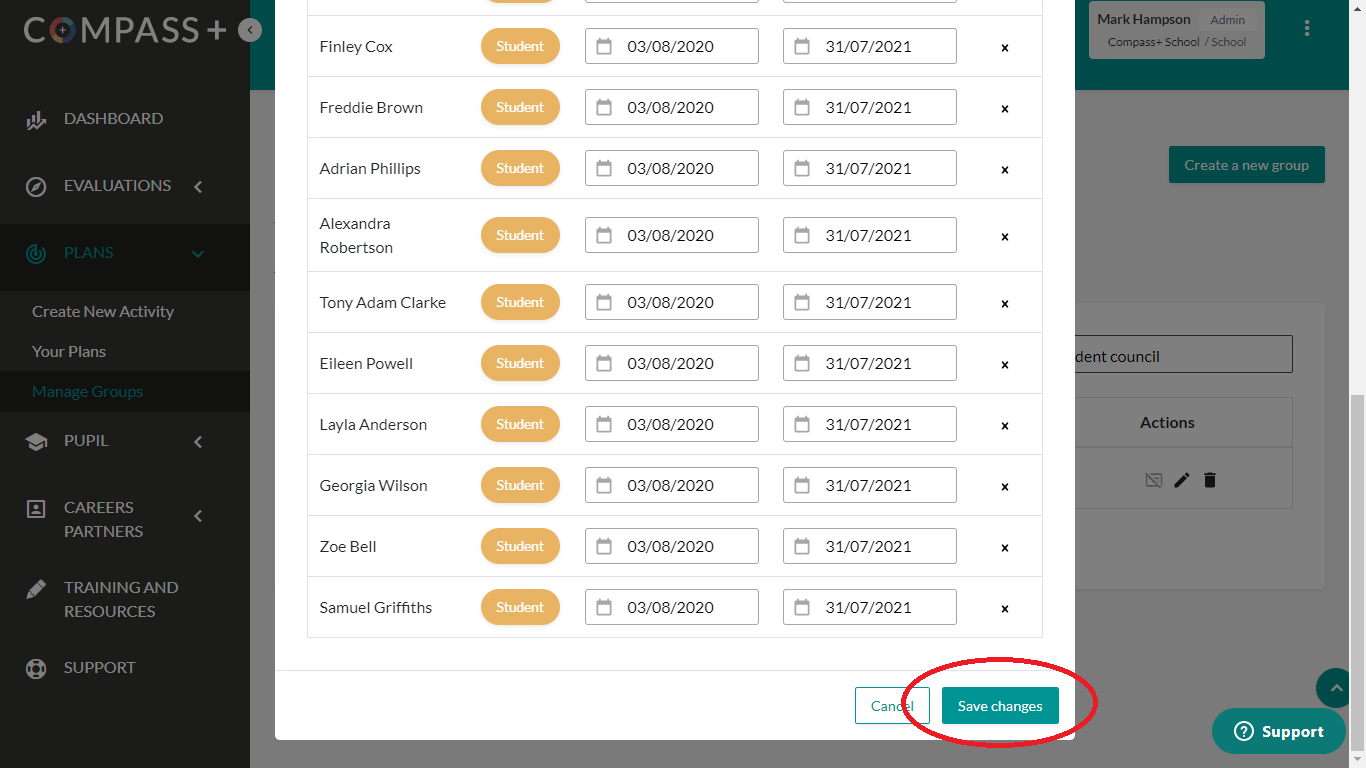Click the Dashboard chart icon
Screen dimensions: 1366x768
36,120
